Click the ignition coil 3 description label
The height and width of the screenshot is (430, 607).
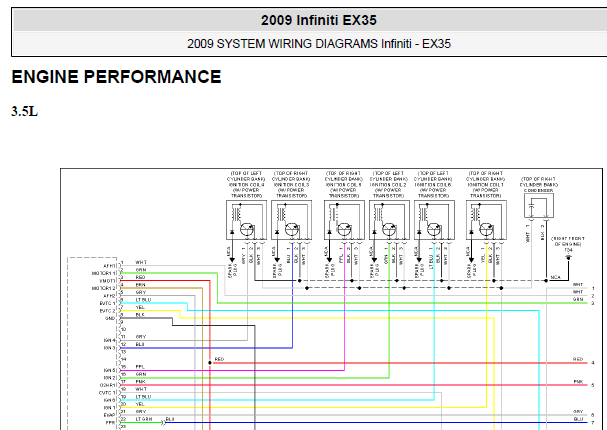coord(291,185)
